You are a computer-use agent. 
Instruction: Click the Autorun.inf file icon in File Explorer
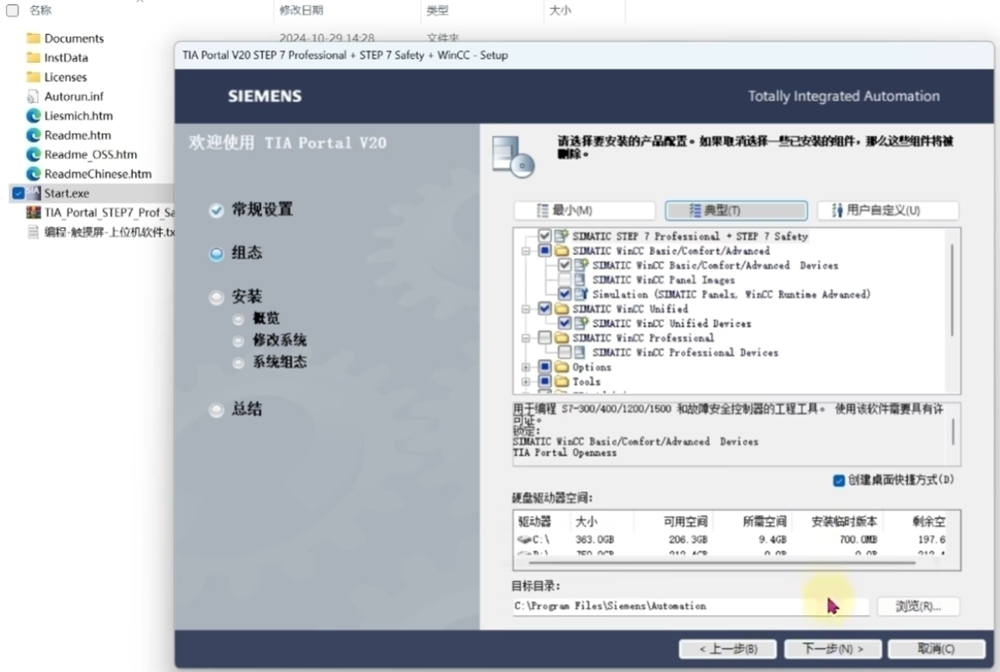pos(33,96)
